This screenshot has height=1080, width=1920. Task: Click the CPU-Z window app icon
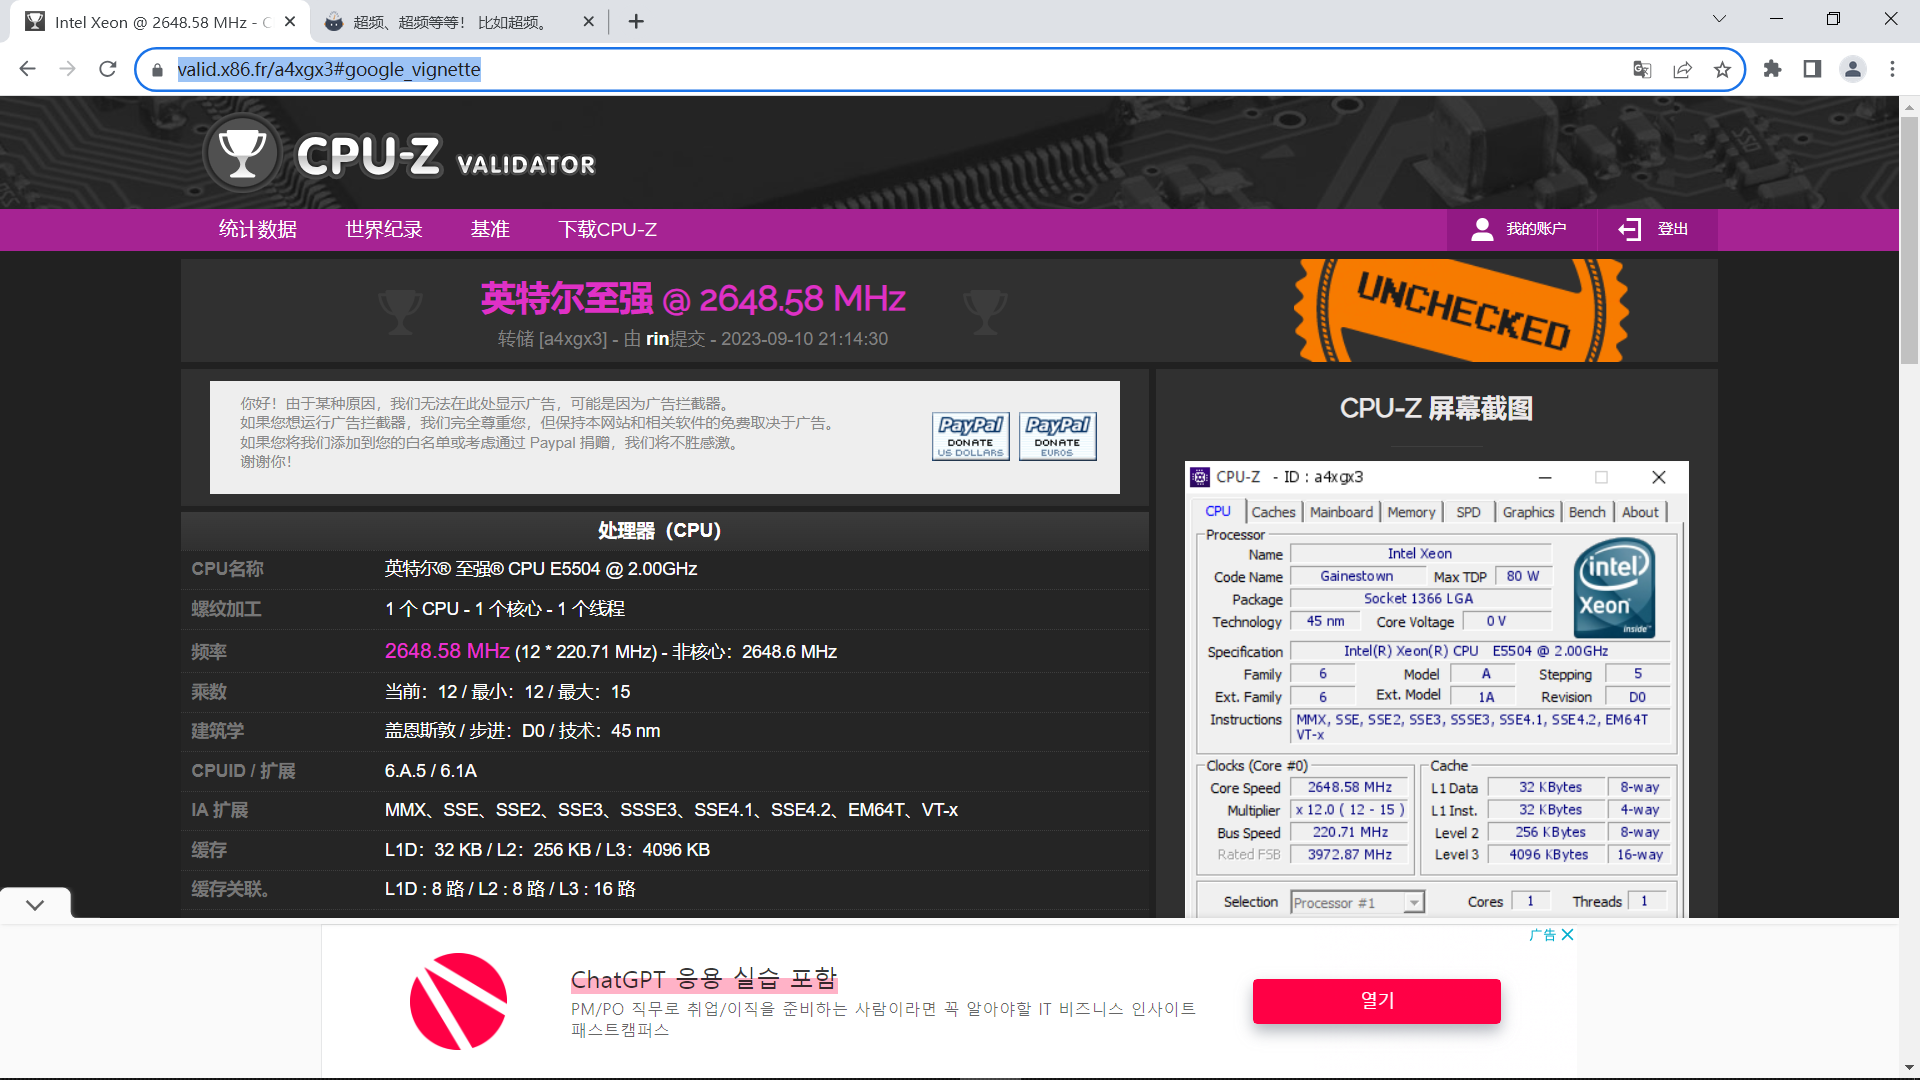pos(1200,477)
